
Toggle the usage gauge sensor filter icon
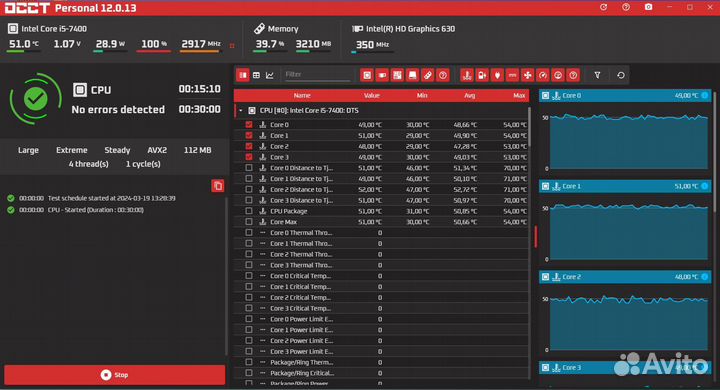(542, 75)
